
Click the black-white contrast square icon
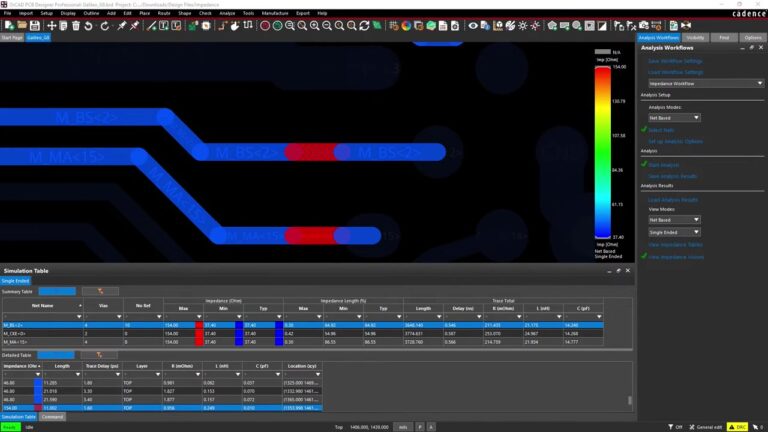click(602, 25)
